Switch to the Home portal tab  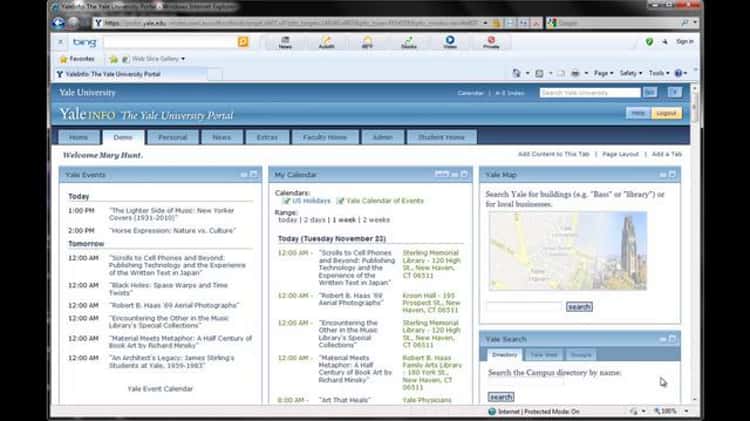click(x=78, y=137)
